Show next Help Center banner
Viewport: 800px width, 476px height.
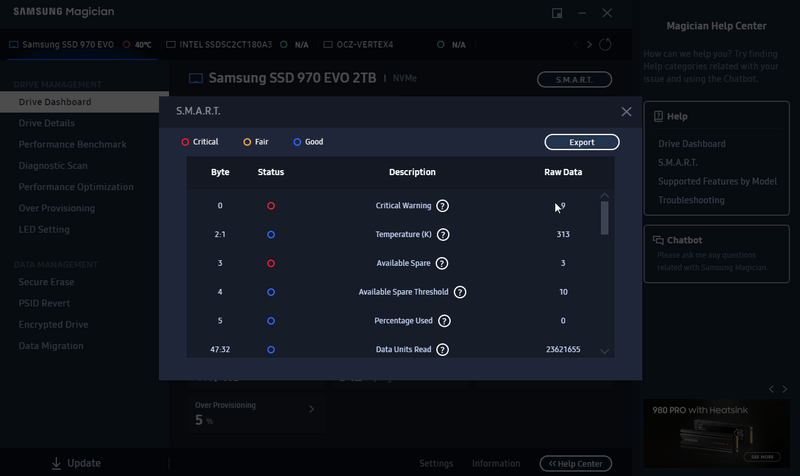coord(785,389)
